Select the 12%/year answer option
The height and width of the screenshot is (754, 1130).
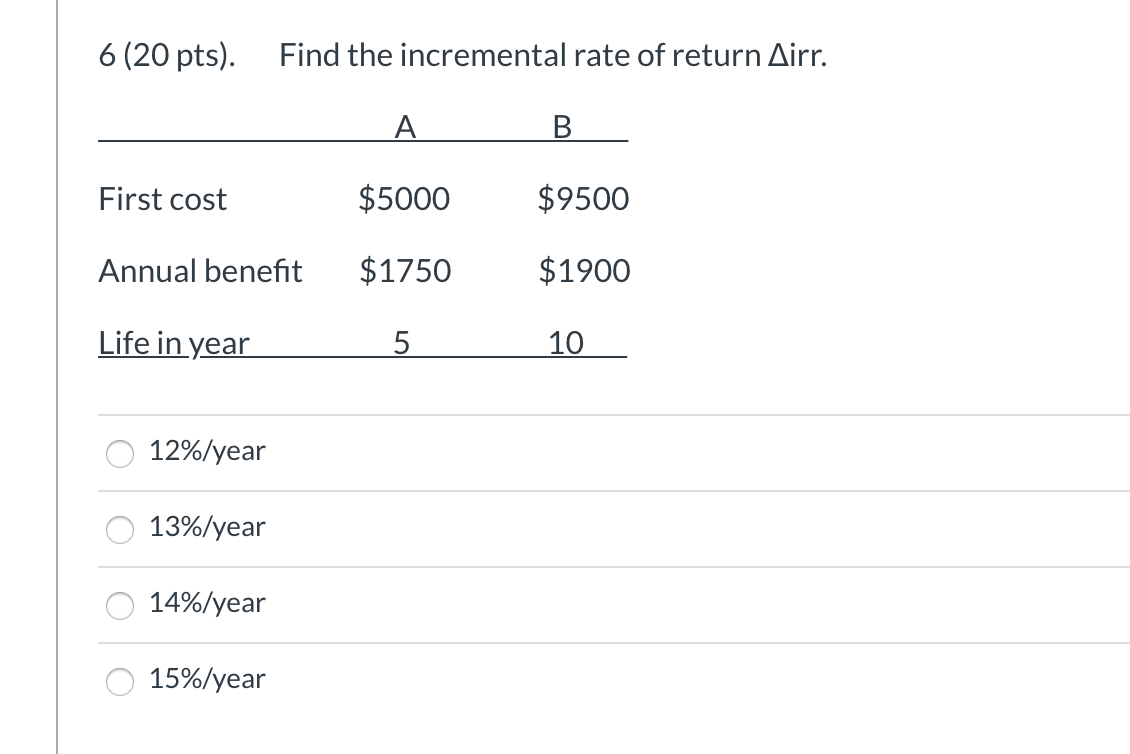tap(119, 454)
